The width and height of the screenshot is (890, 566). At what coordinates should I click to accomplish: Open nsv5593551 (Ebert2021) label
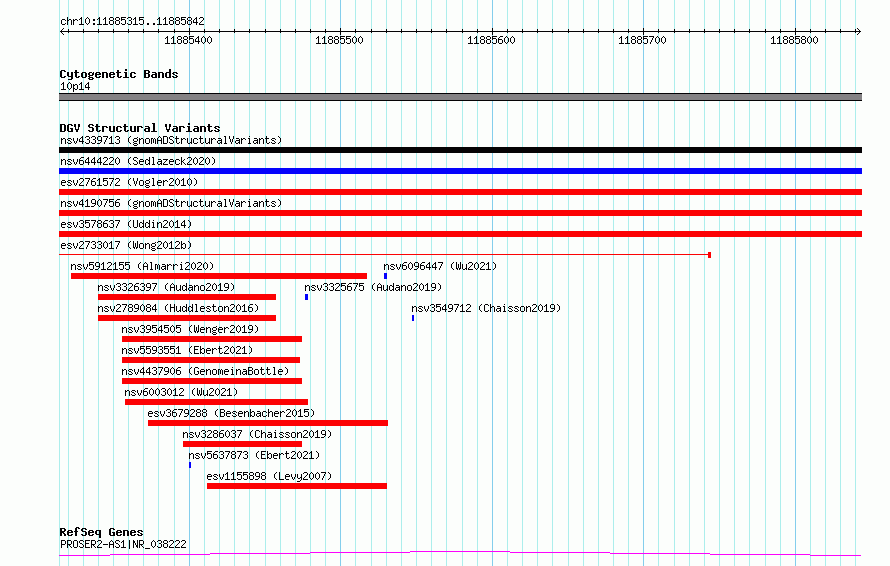click(x=187, y=350)
